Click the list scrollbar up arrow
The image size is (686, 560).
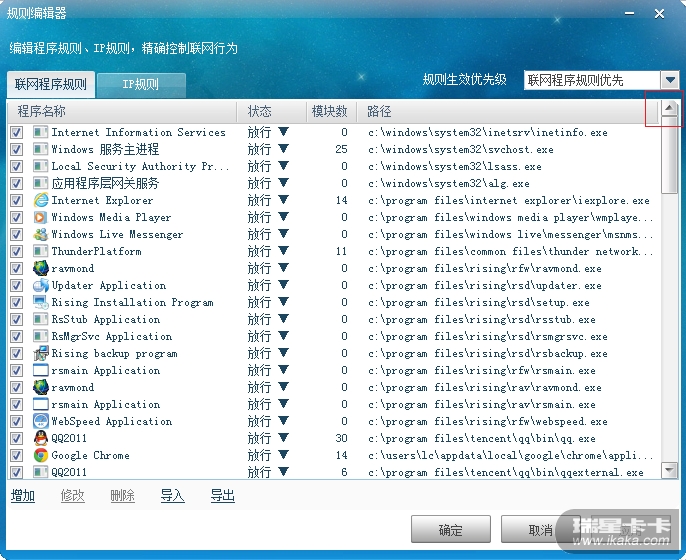pyautogui.click(x=669, y=108)
